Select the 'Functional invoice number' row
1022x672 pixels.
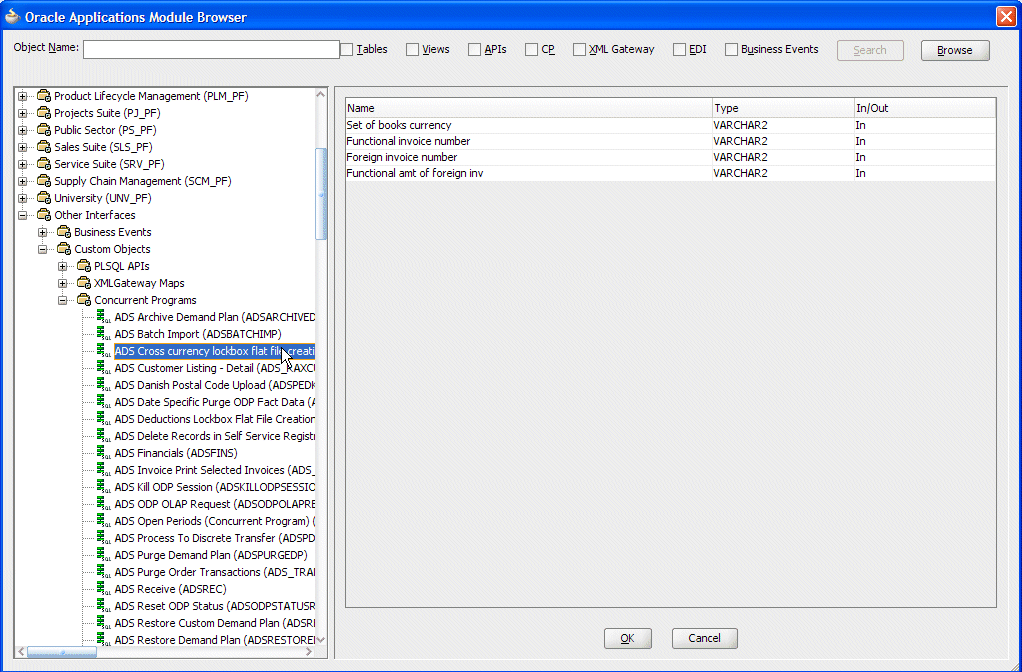click(671, 141)
